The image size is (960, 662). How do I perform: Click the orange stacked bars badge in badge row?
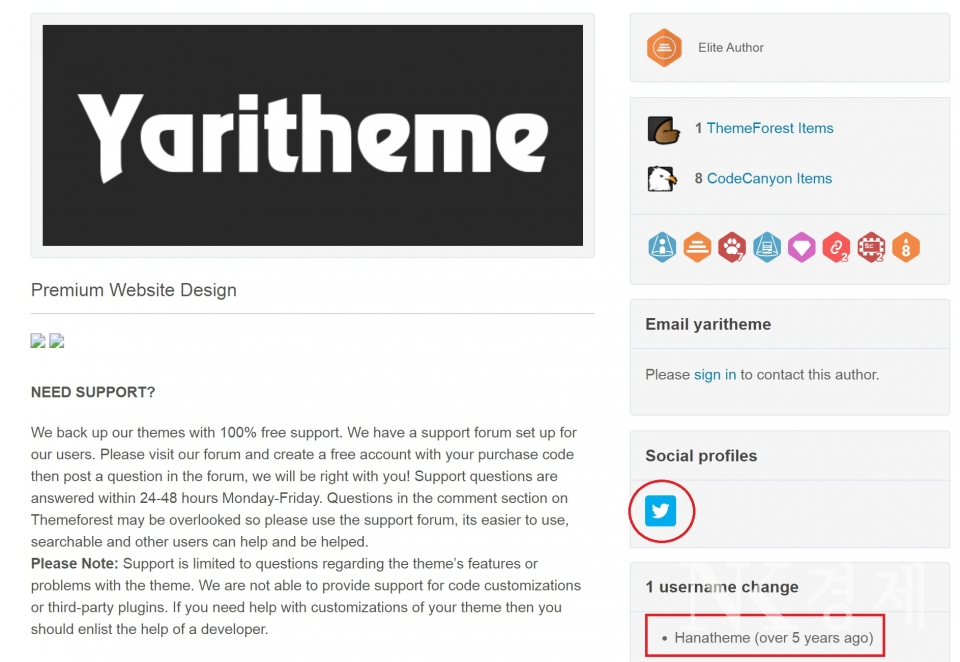(697, 247)
